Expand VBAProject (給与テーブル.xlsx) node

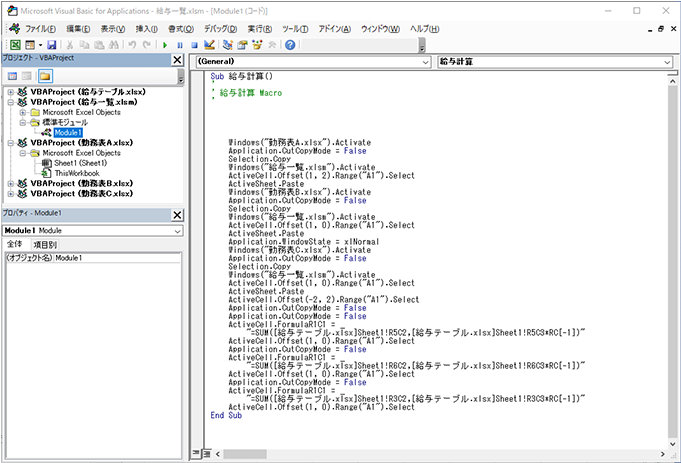tap(11, 92)
